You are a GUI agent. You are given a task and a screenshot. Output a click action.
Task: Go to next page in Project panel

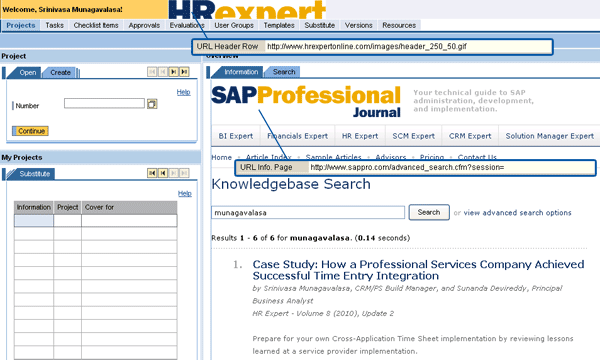click(x=173, y=72)
